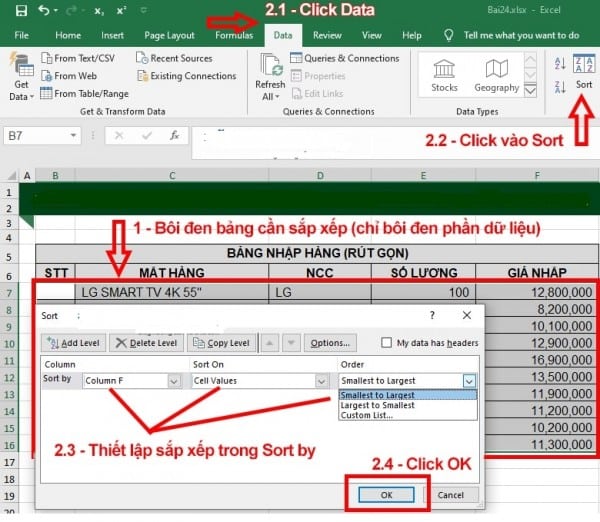The image size is (600, 522).
Task: Switch to the Home tab
Action: (x=68, y=35)
